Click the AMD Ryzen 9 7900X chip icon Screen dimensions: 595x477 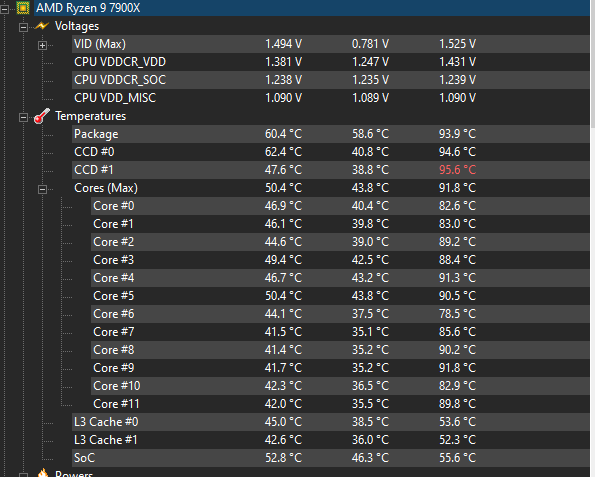(x=23, y=8)
